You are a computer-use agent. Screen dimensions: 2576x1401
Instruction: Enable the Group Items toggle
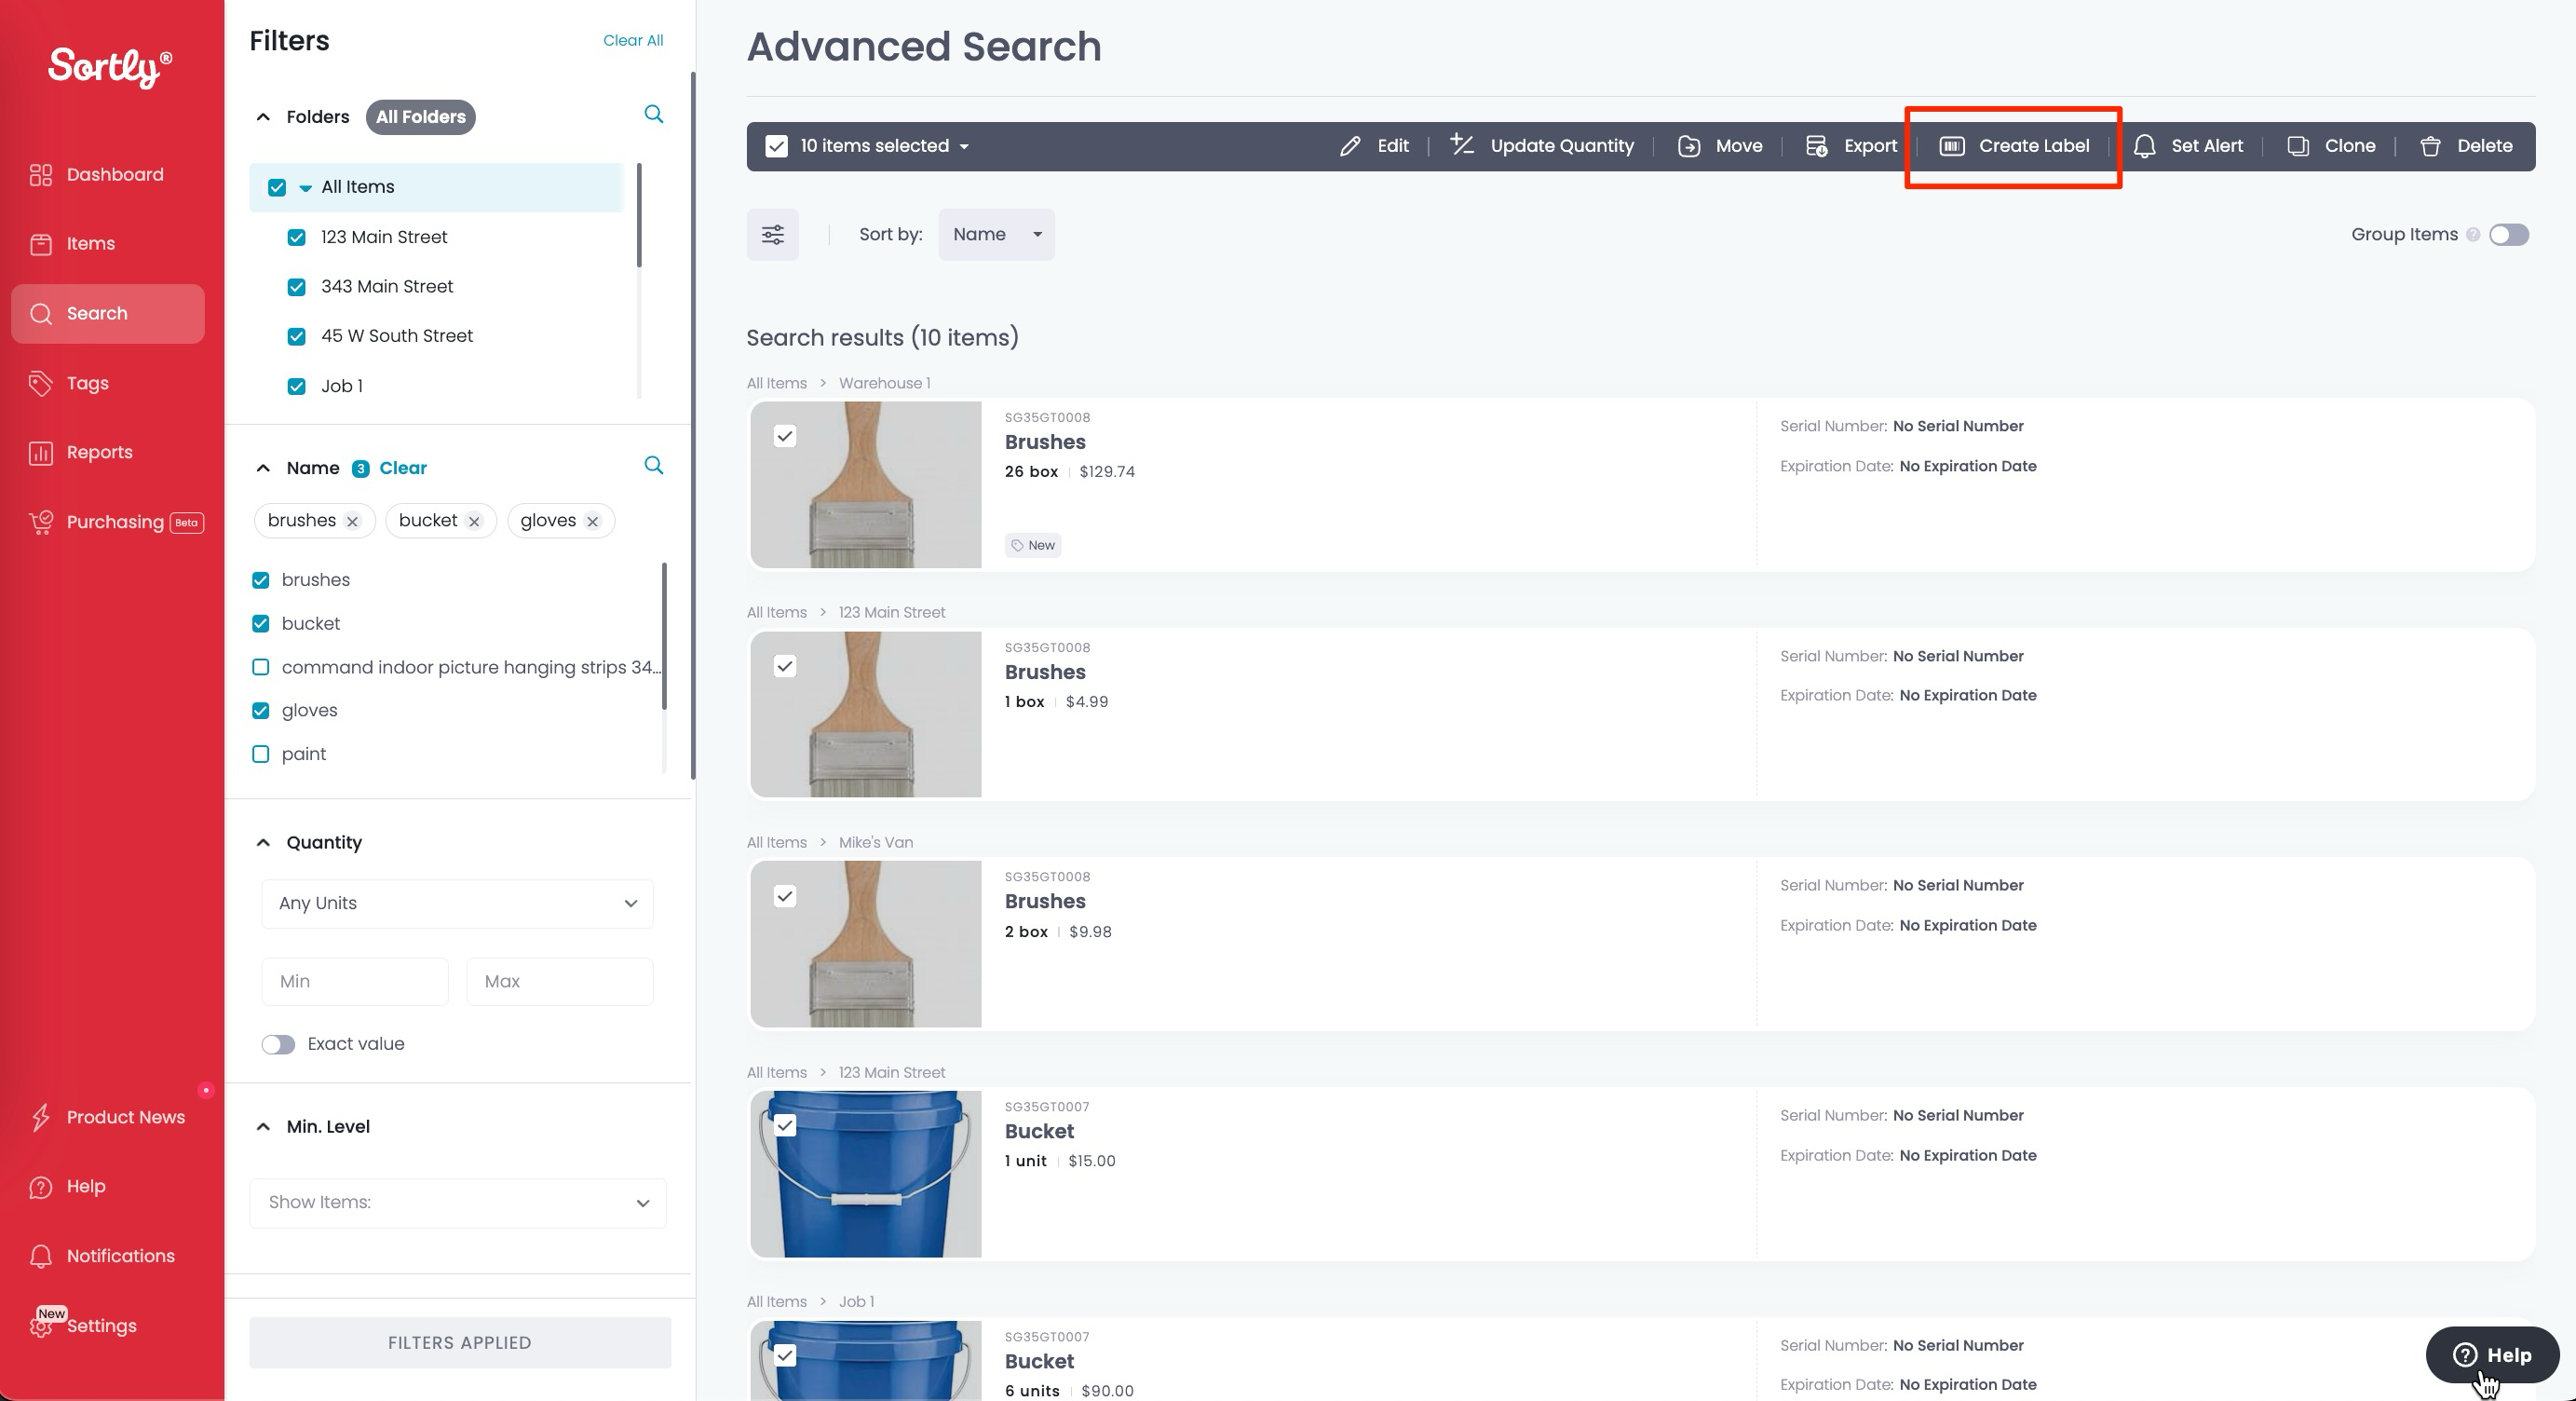(2508, 235)
